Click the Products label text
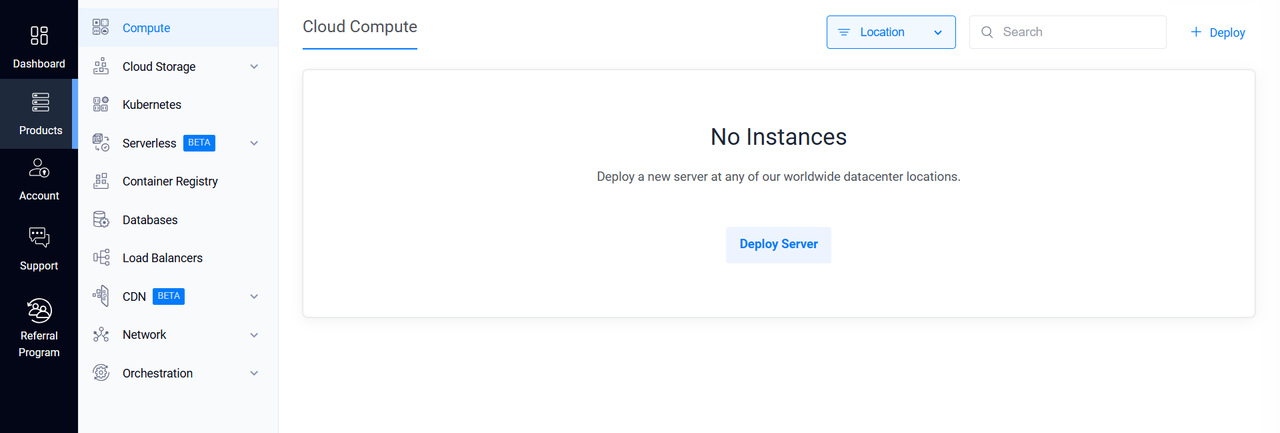Viewport: 1280px width, 433px height. [x=40, y=131]
